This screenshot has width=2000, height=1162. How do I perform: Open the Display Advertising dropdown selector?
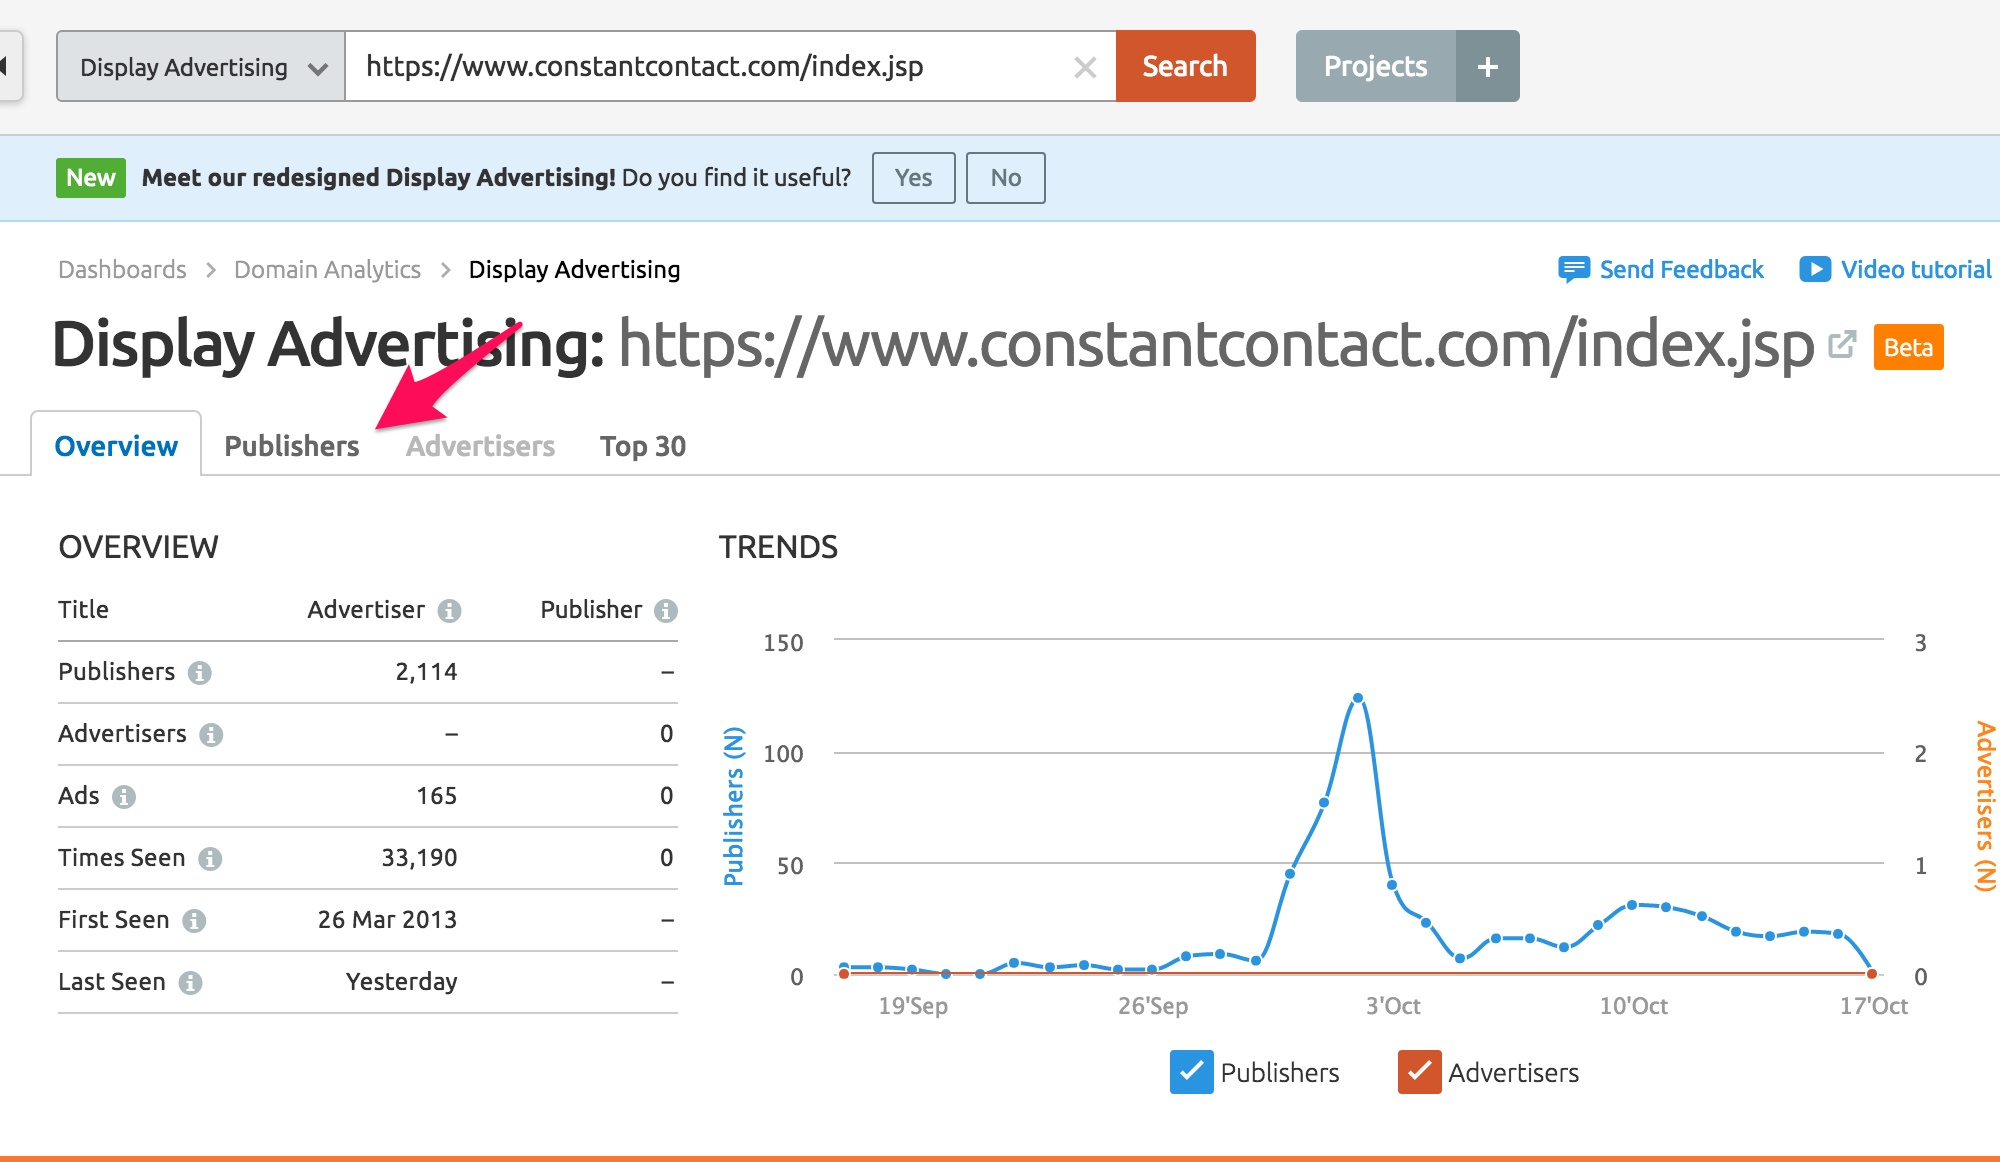tap(201, 66)
